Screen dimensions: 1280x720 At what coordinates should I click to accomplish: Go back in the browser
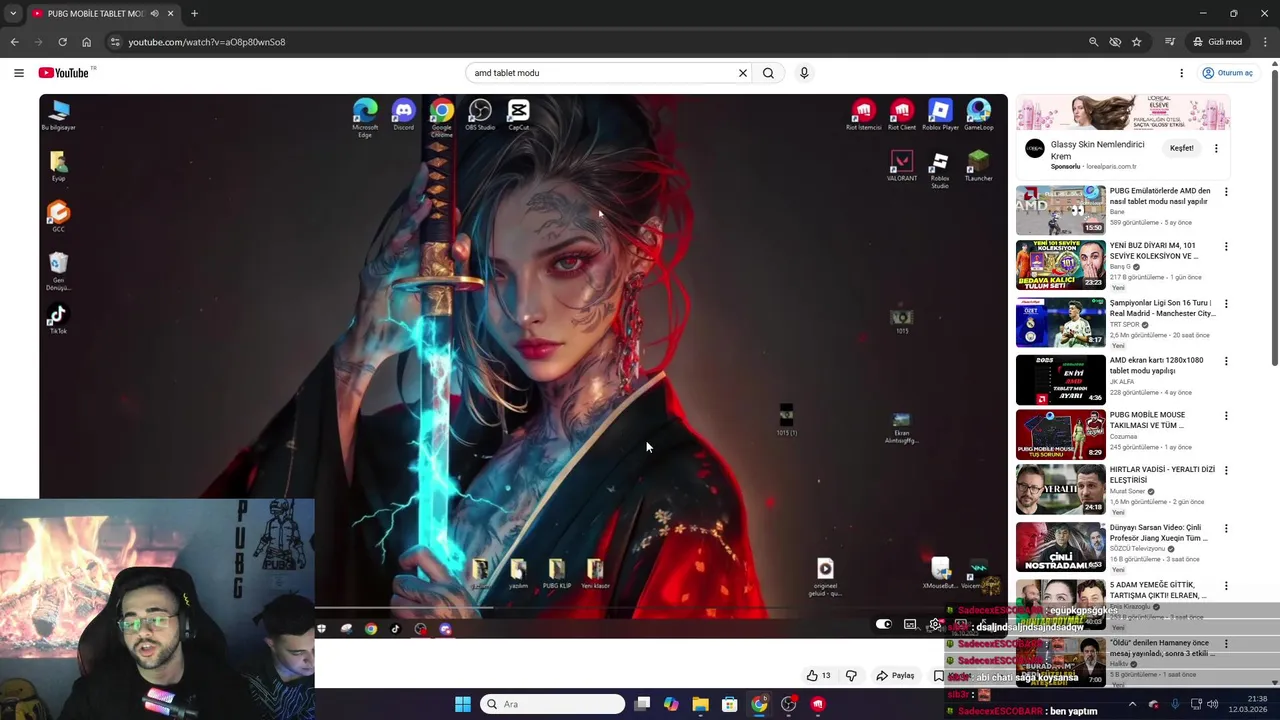[x=14, y=42]
